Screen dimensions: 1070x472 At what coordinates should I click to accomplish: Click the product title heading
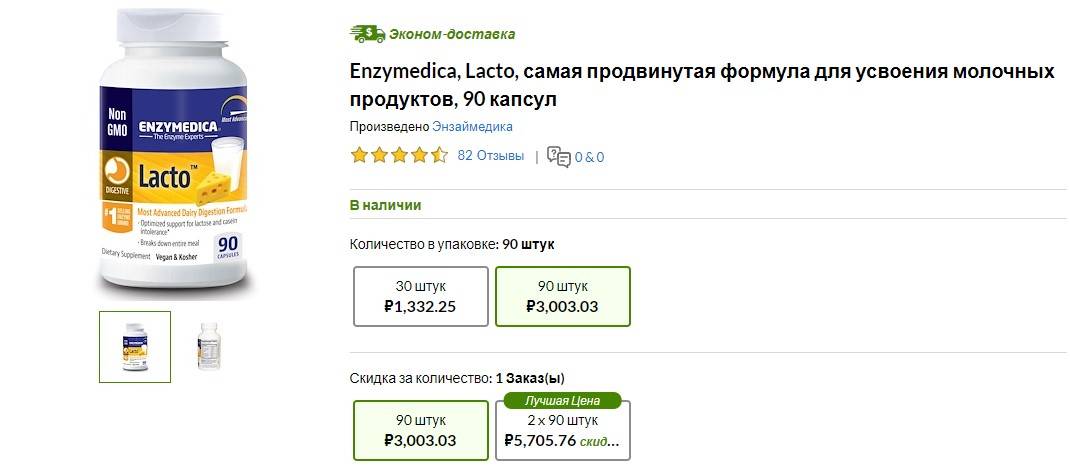coord(702,86)
